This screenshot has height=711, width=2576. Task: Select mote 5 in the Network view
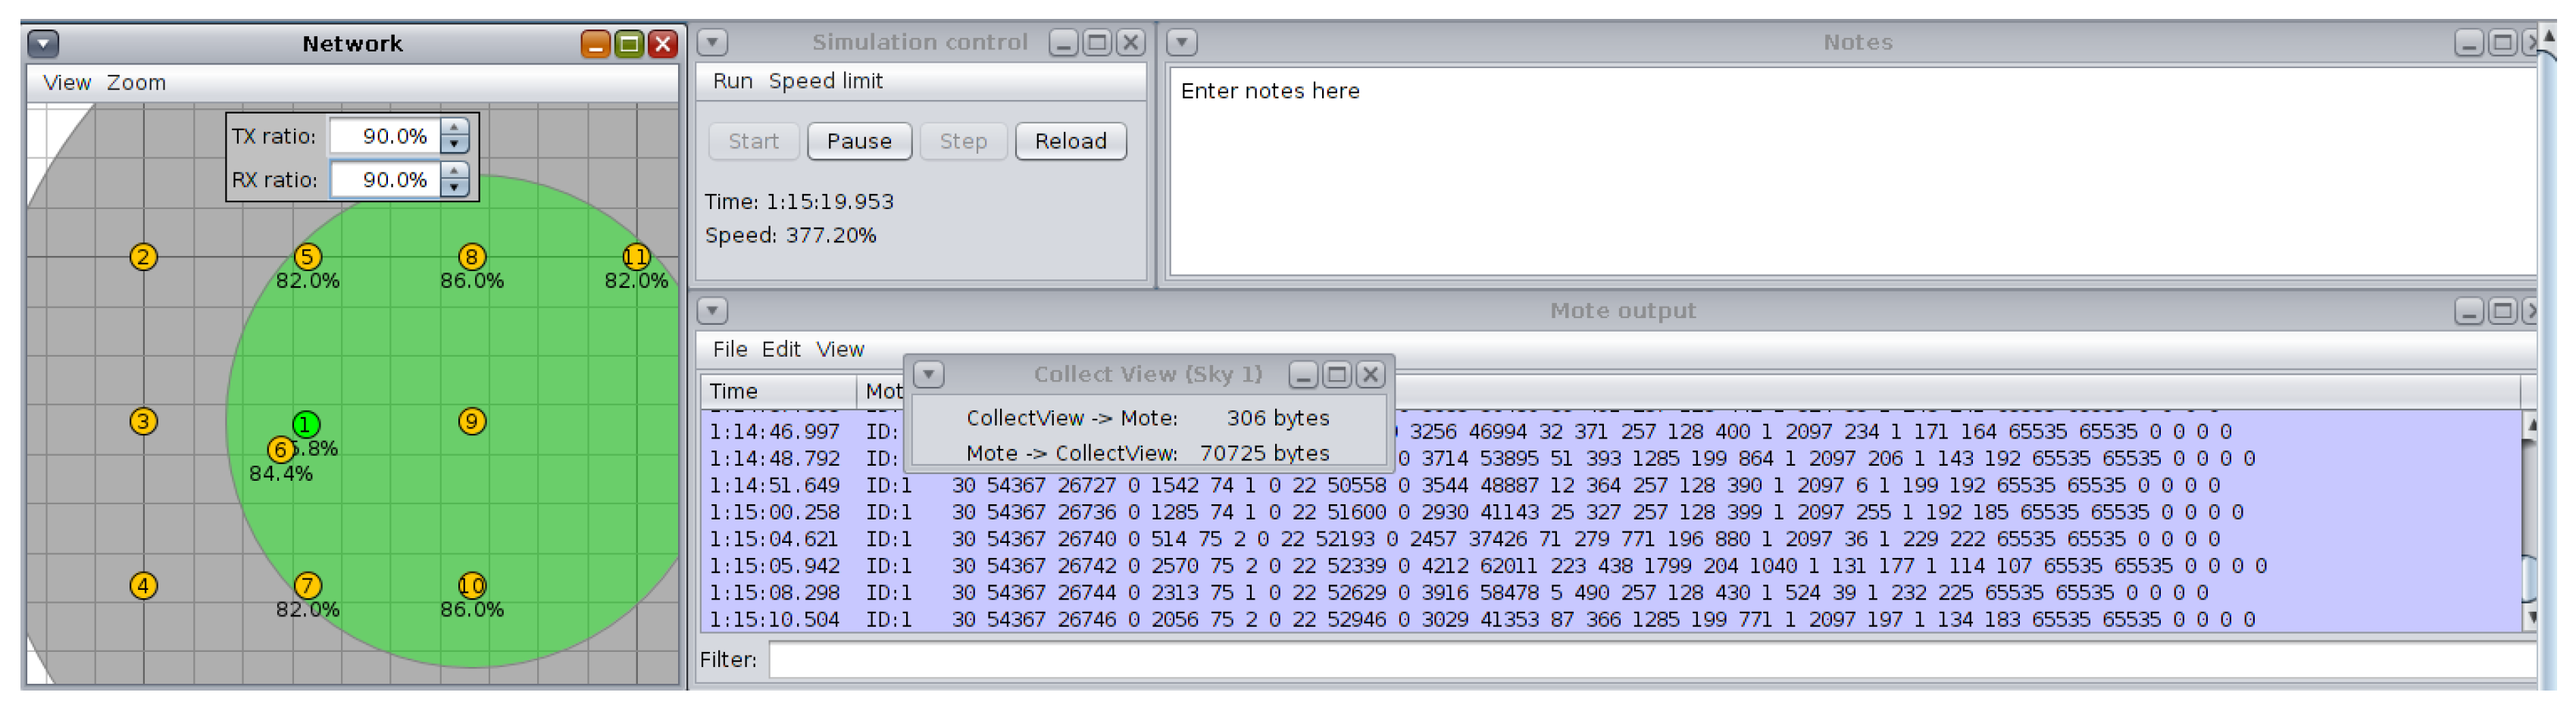pyautogui.click(x=307, y=257)
